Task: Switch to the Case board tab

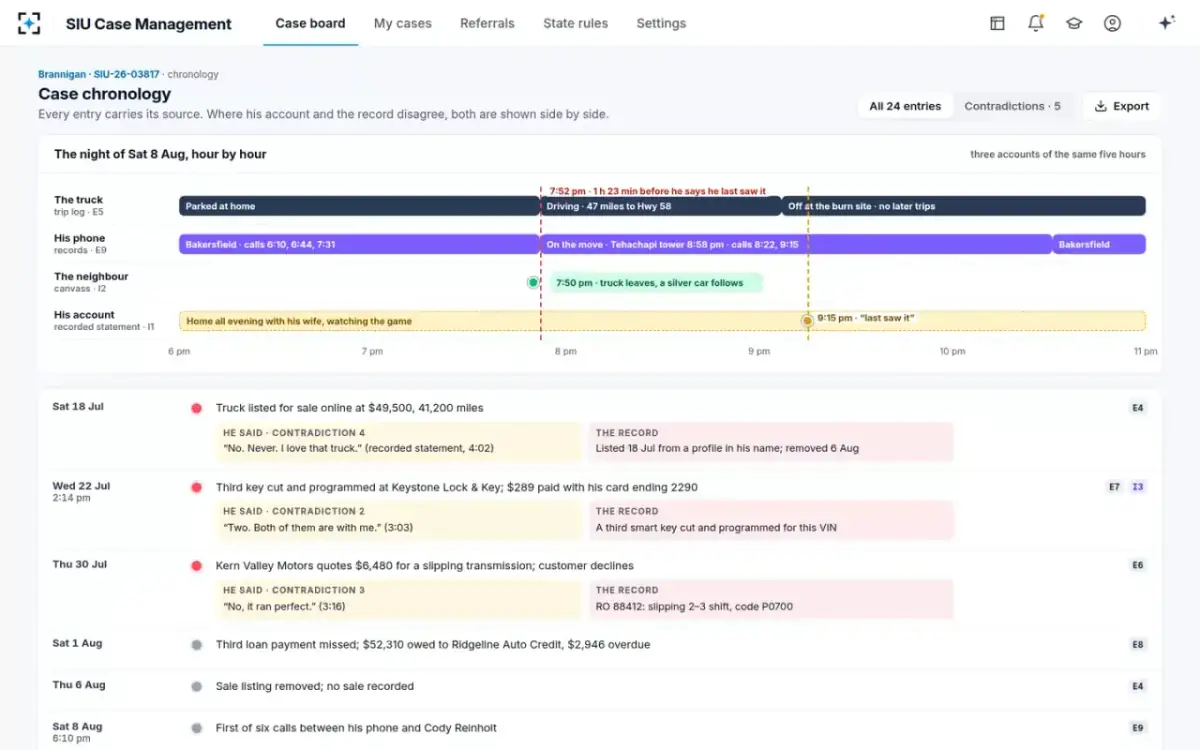Action: [310, 23]
